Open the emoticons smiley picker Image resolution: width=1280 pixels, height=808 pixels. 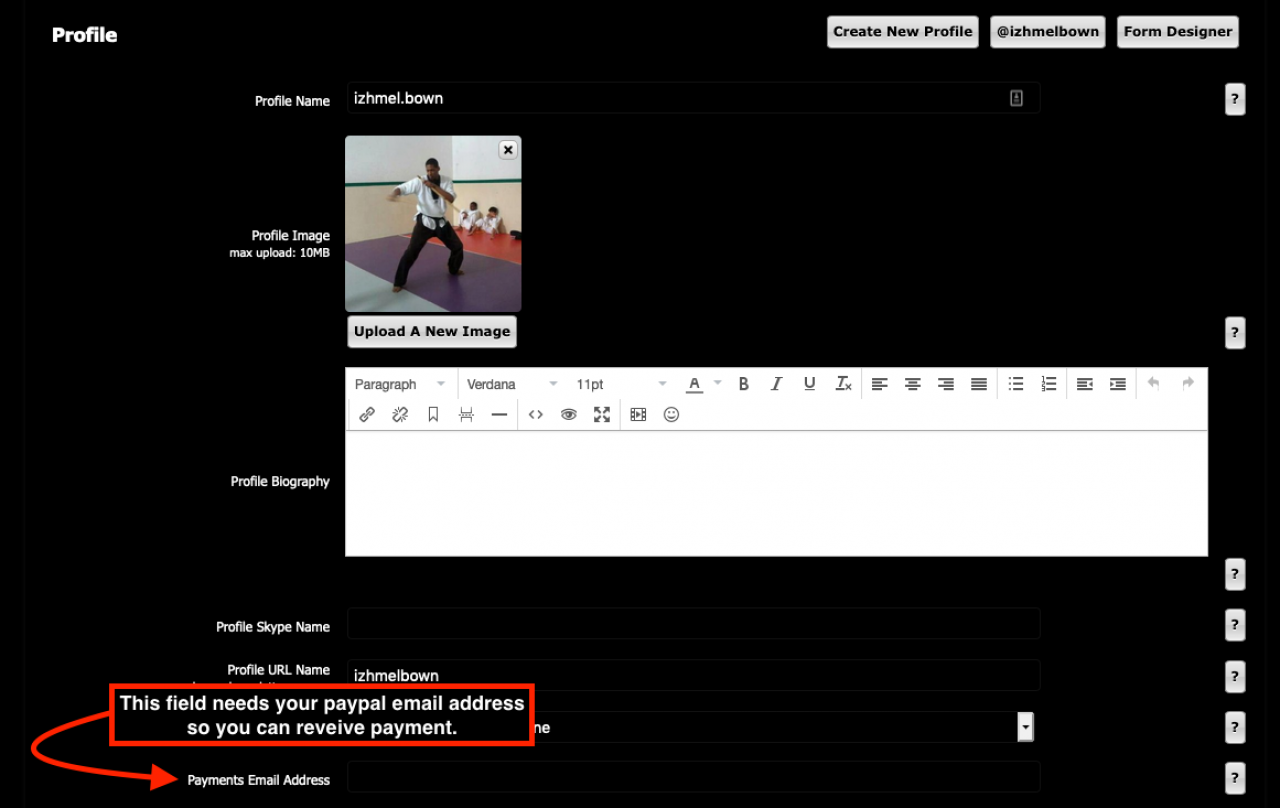tap(671, 414)
